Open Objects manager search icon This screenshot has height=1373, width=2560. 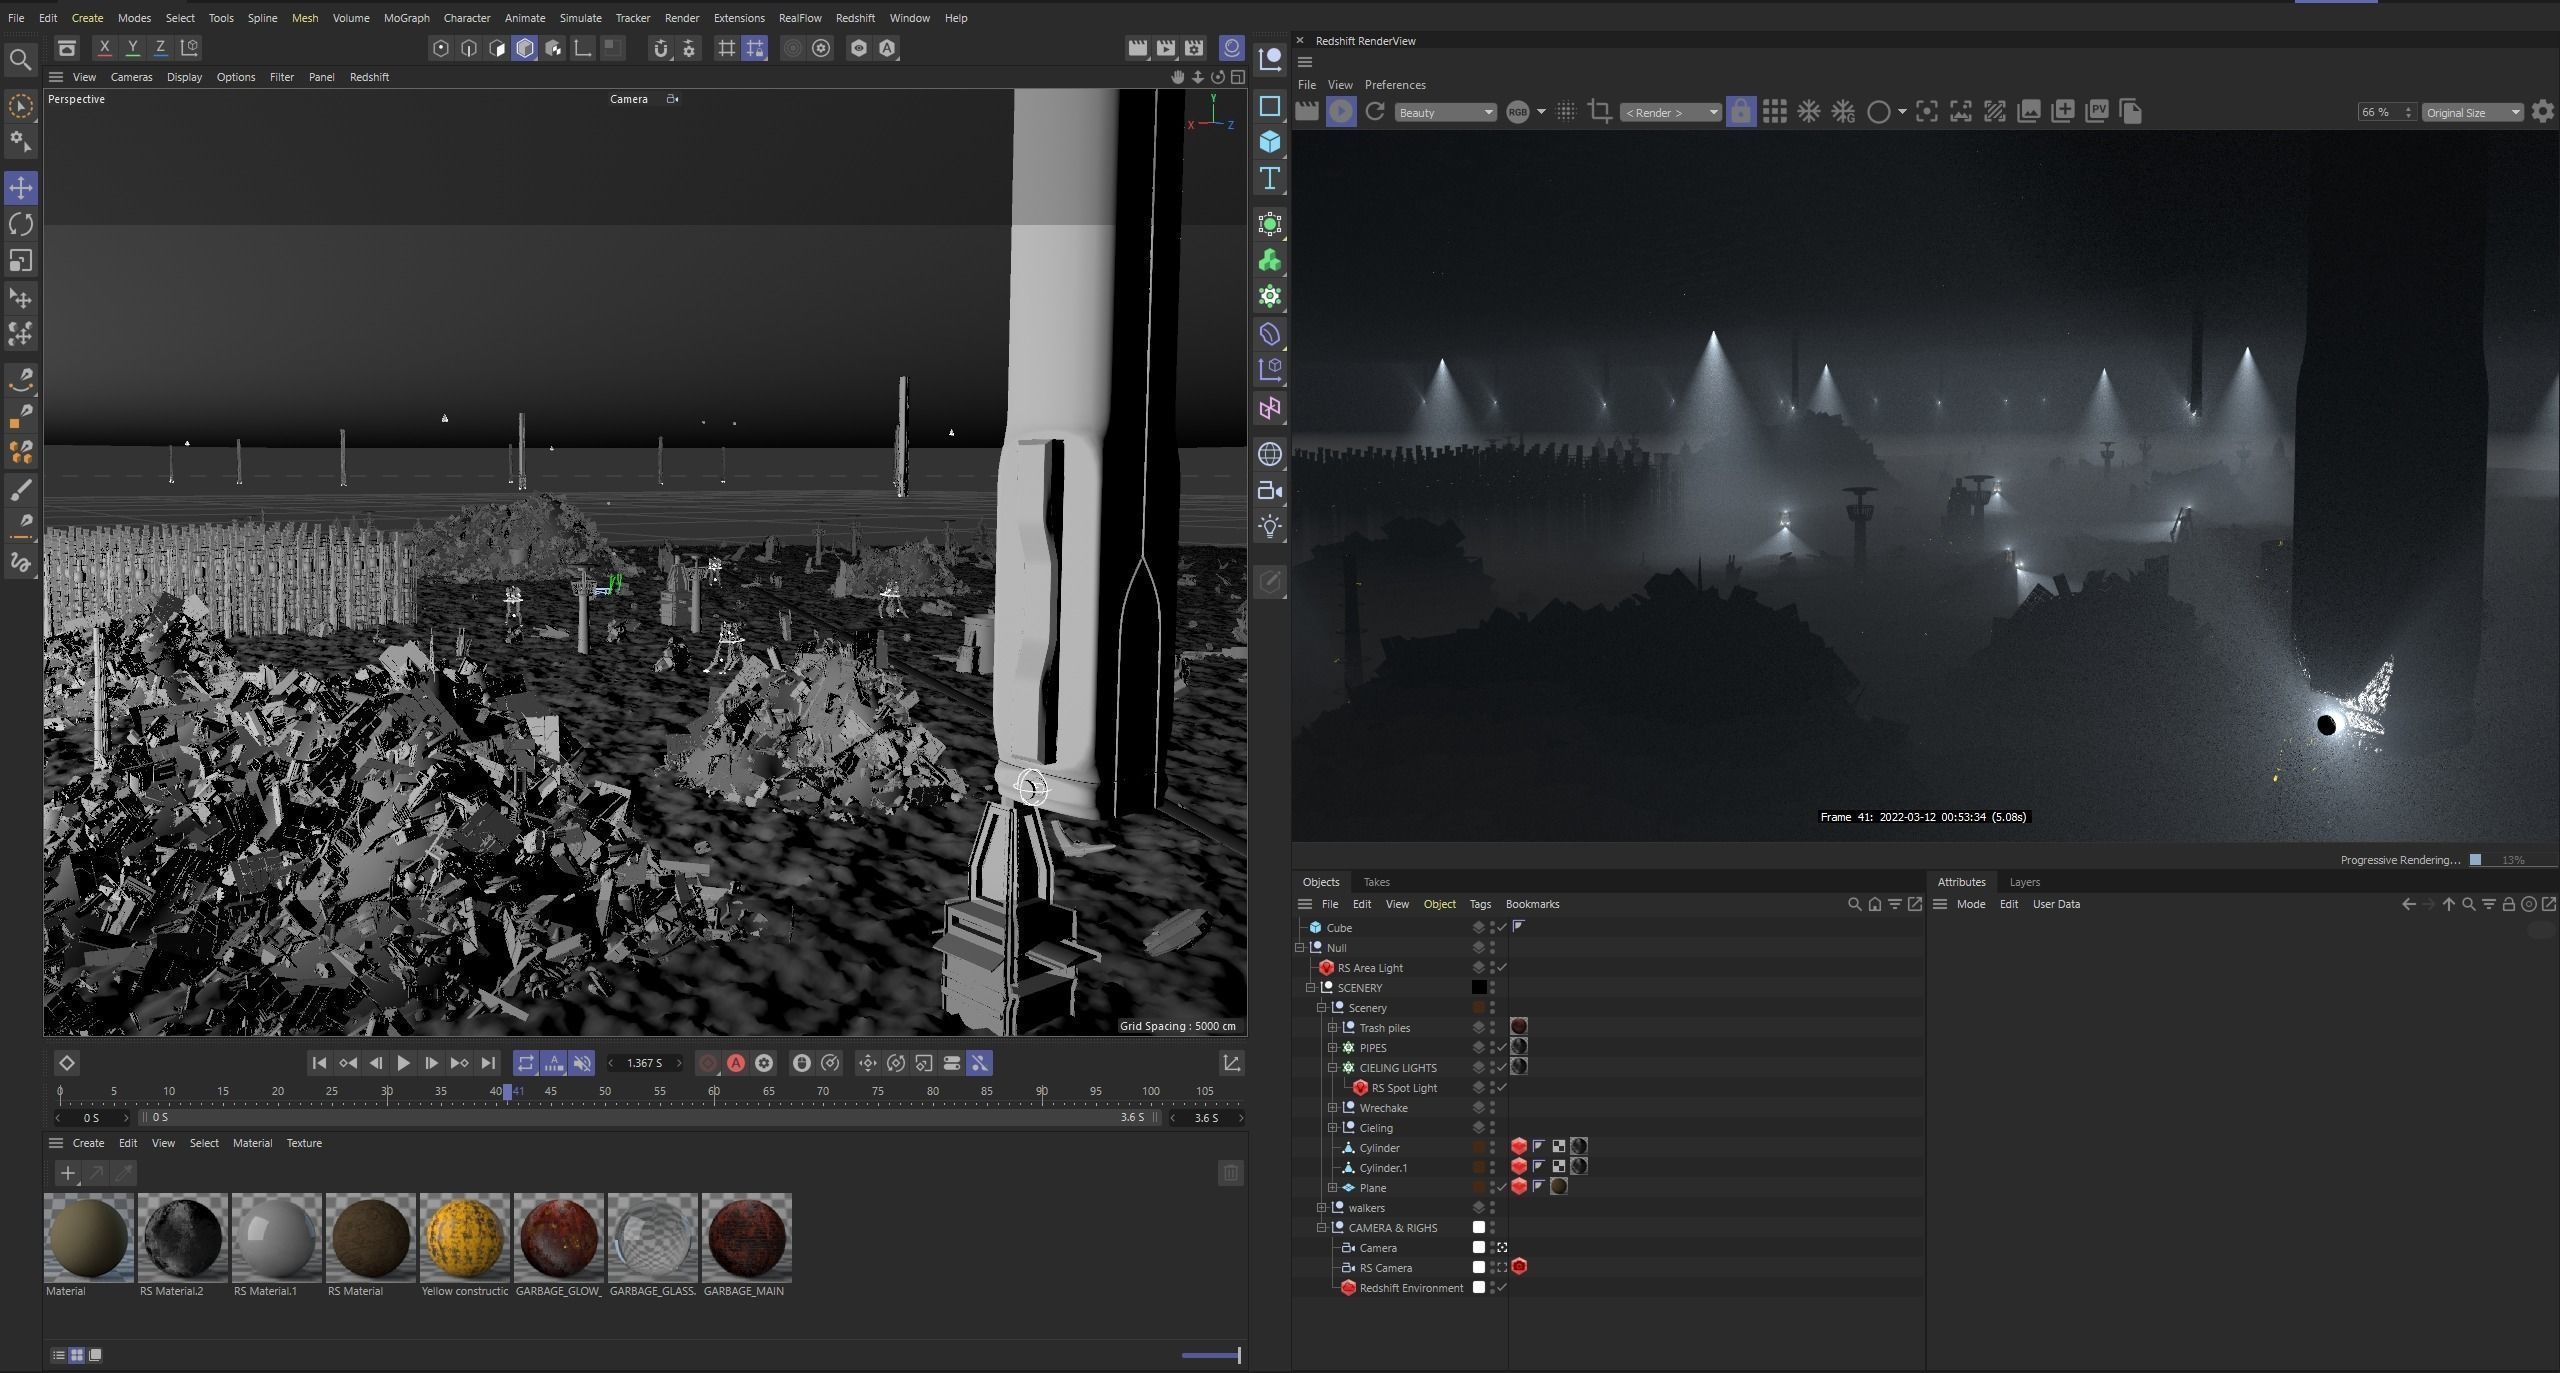click(x=1854, y=904)
